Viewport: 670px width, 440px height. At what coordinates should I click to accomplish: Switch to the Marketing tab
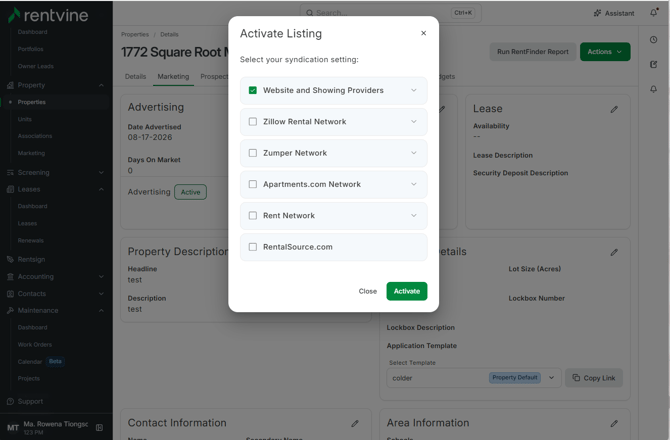[173, 76]
